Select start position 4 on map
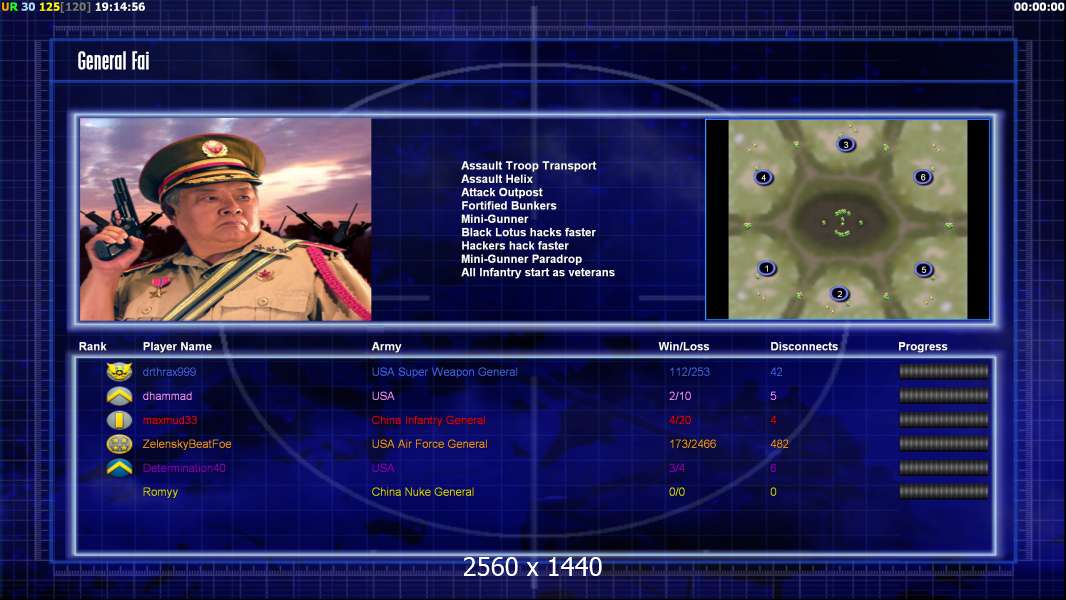The width and height of the screenshot is (1066, 600). tap(763, 177)
